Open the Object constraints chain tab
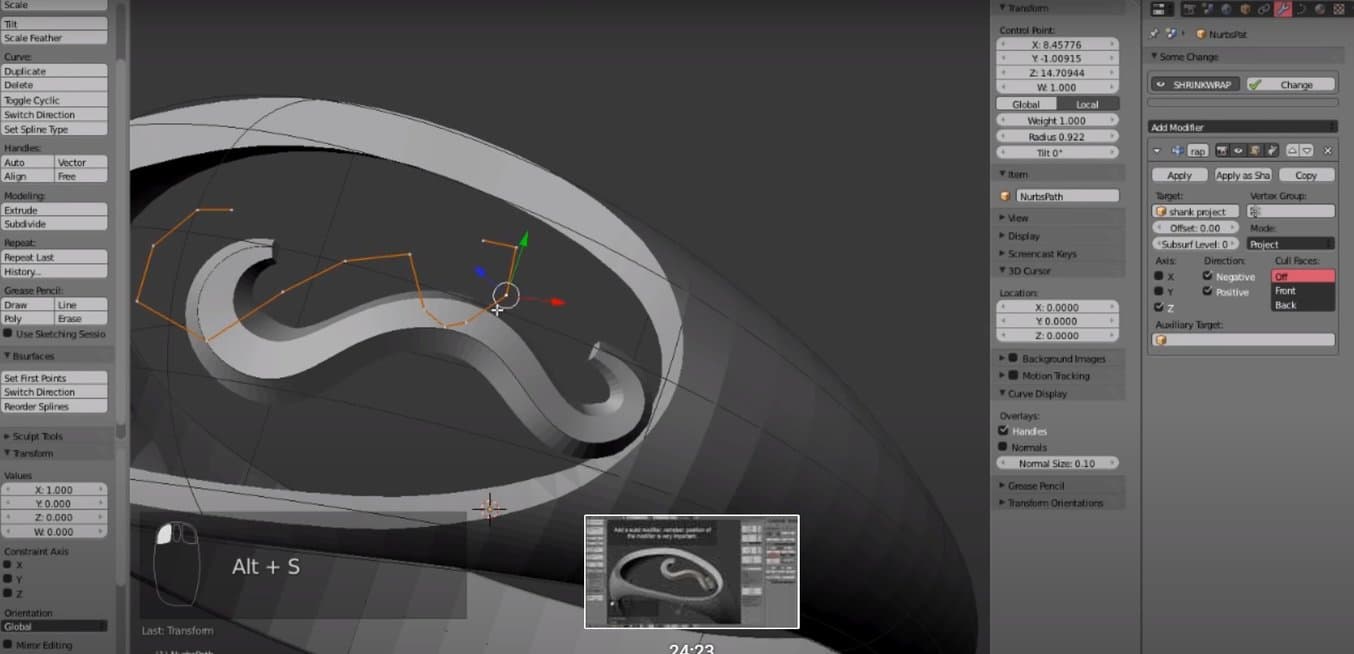1354x654 pixels. 1265,9
